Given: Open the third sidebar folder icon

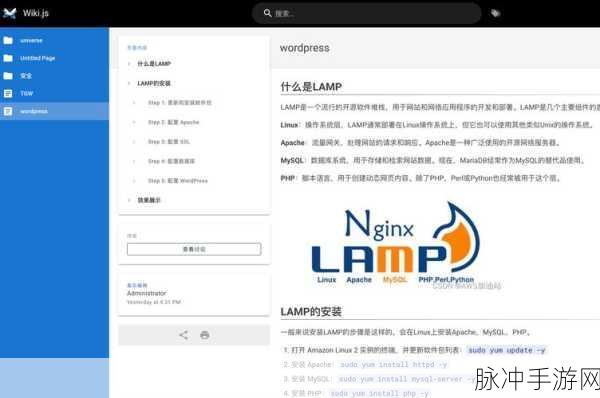Looking at the screenshot, I should tap(8, 76).
